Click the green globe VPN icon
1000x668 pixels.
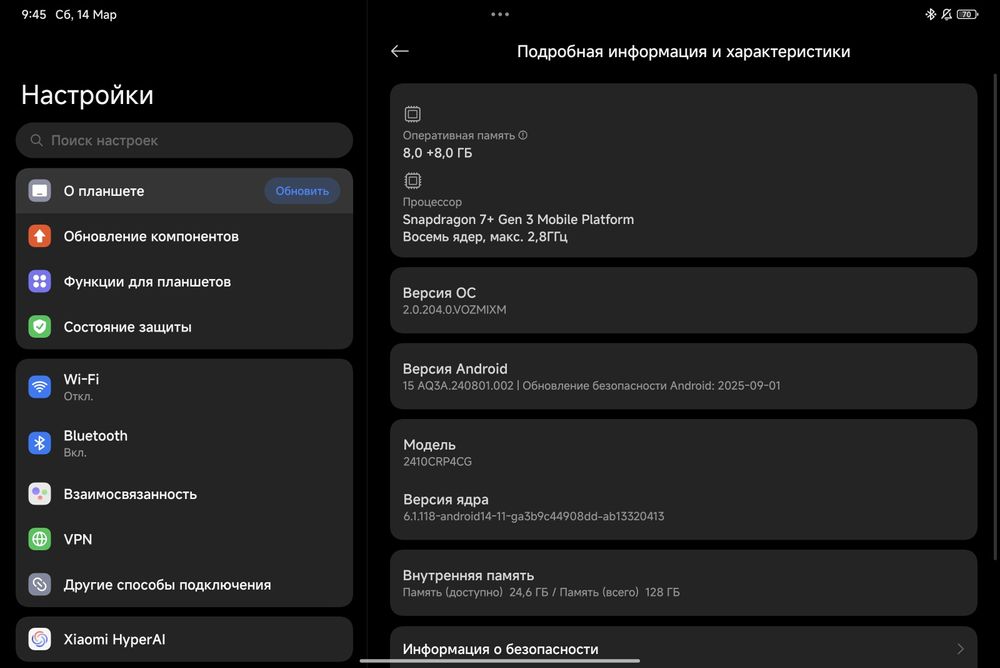point(40,539)
